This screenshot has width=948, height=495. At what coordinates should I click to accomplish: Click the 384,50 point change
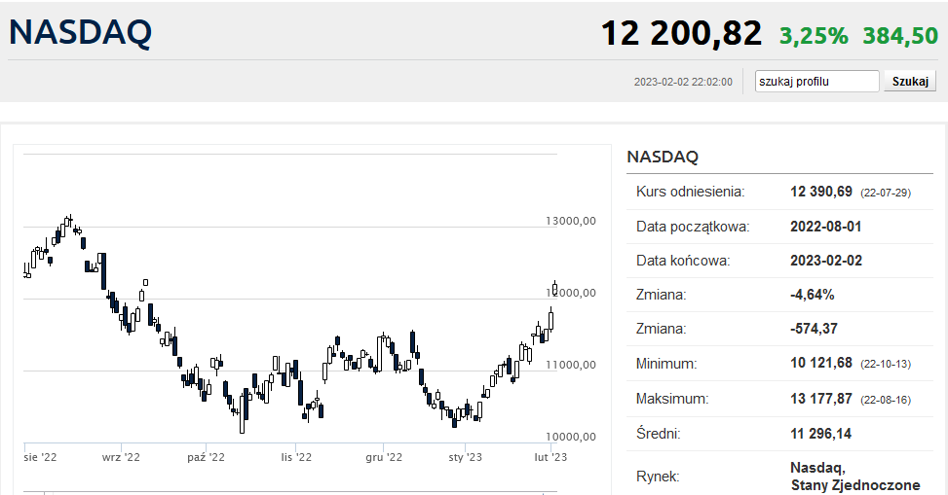pyautogui.click(x=900, y=36)
